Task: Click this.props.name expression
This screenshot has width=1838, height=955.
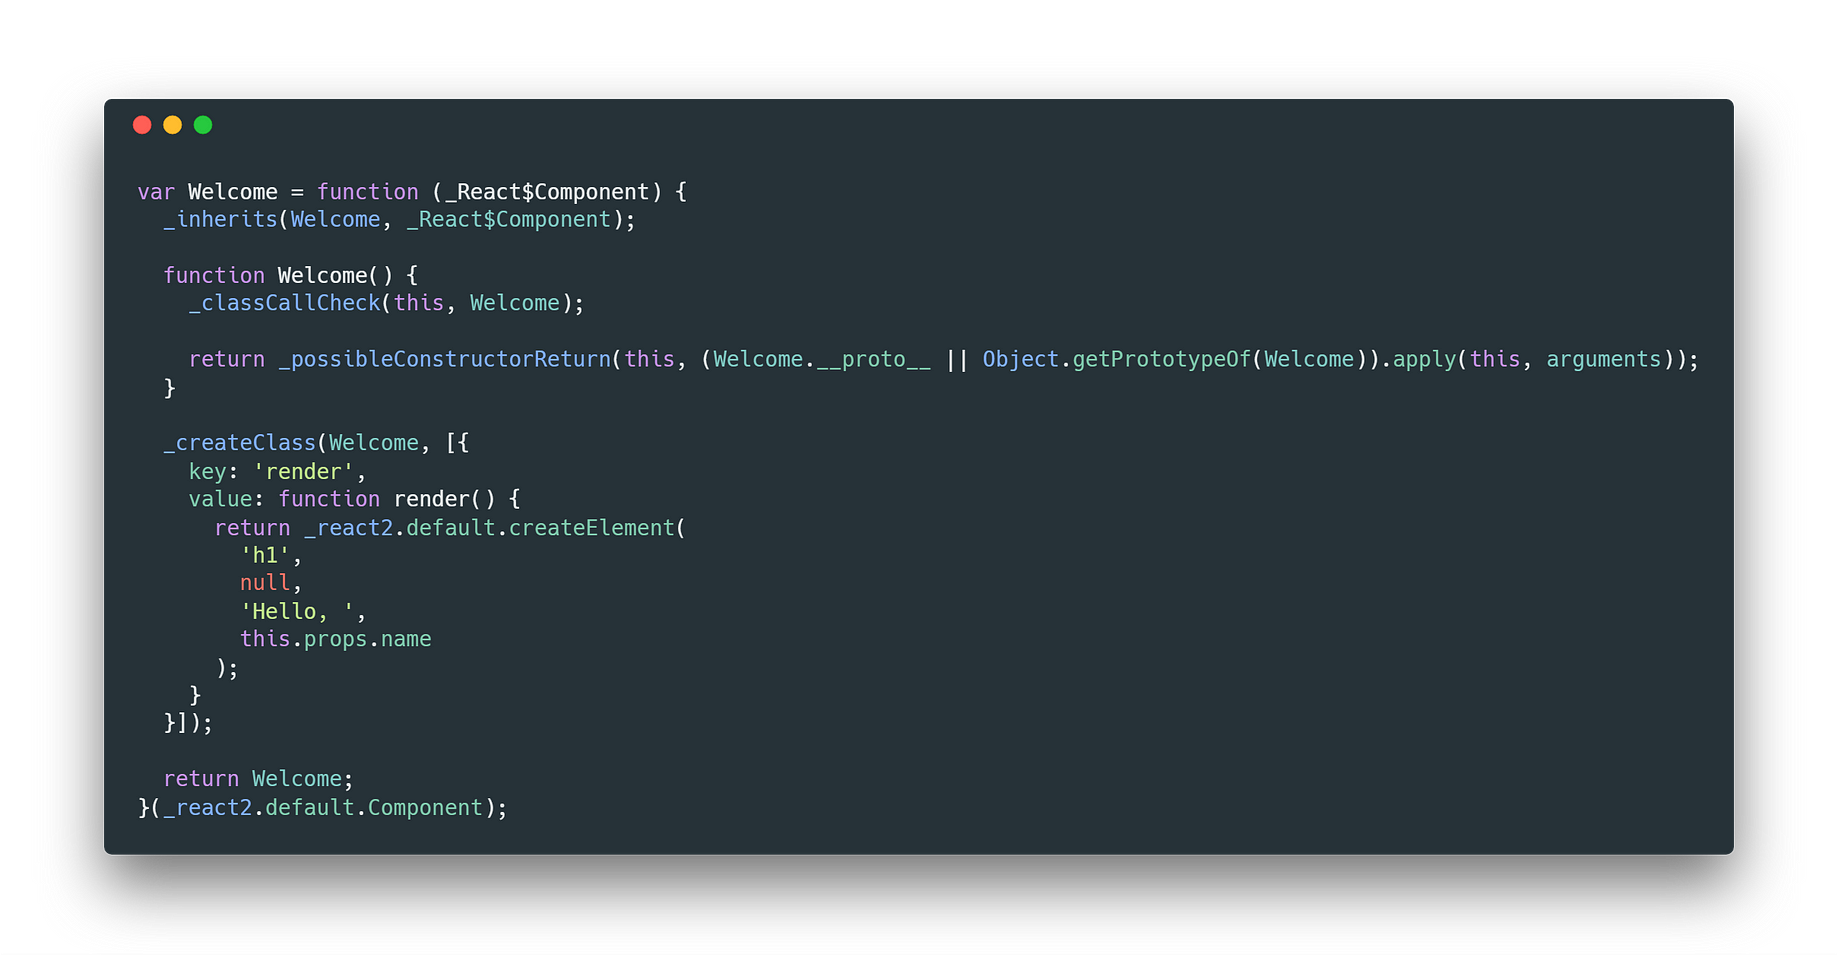Action: 336,639
